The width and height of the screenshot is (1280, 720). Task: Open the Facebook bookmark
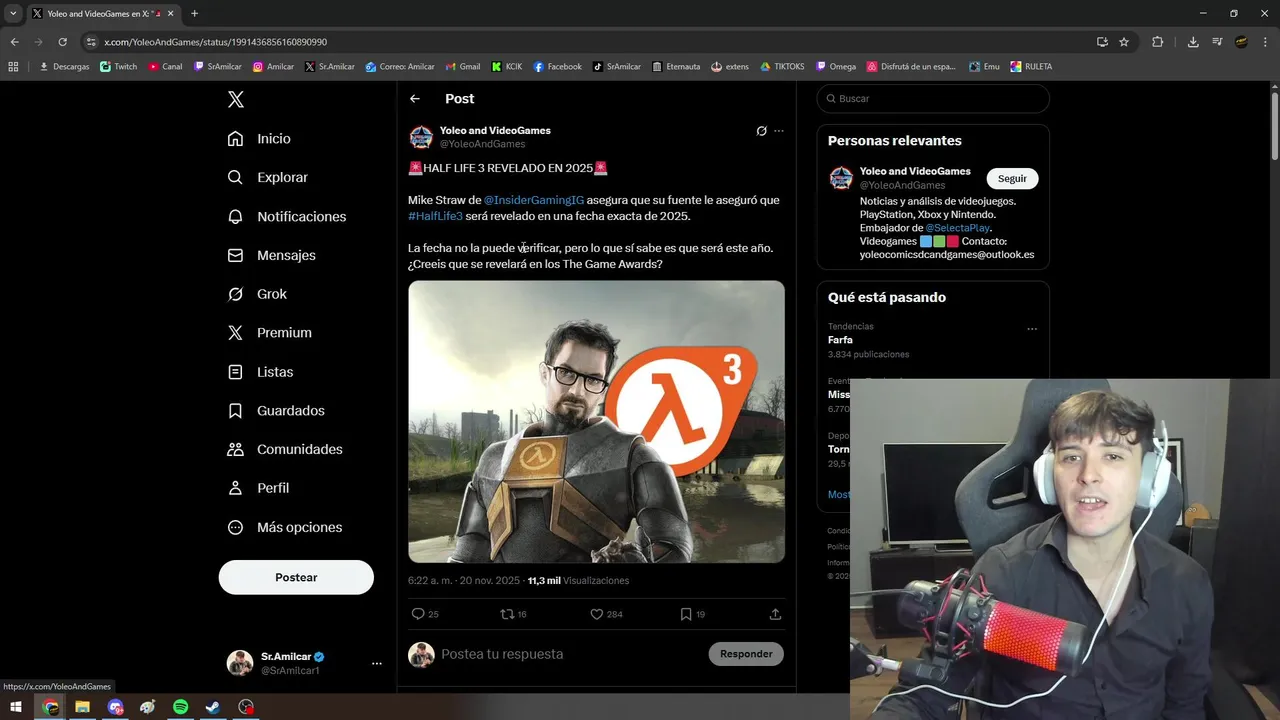557,67
